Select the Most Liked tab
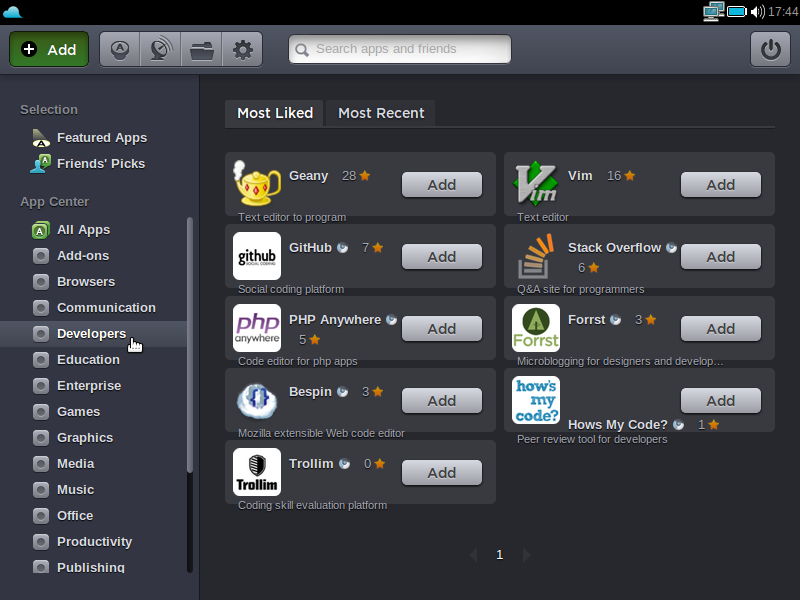This screenshot has height=600, width=800. click(275, 113)
